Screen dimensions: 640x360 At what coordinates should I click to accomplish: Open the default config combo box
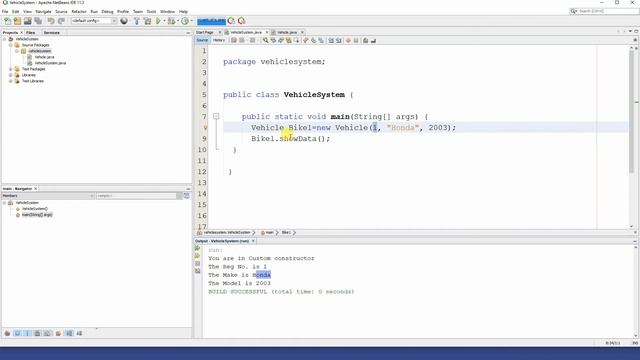tap(94, 21)
